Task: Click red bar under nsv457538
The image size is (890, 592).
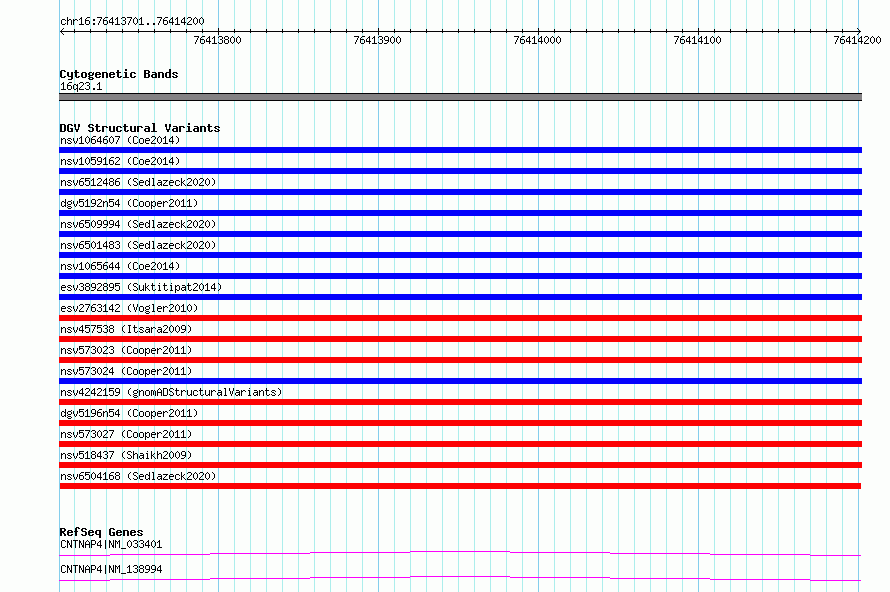Action: click(x=460, y=339)
